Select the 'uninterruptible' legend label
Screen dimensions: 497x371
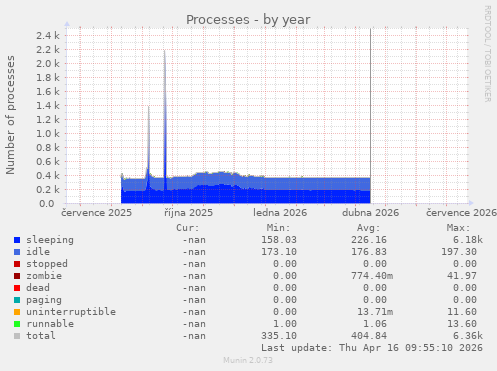[71, 312]
